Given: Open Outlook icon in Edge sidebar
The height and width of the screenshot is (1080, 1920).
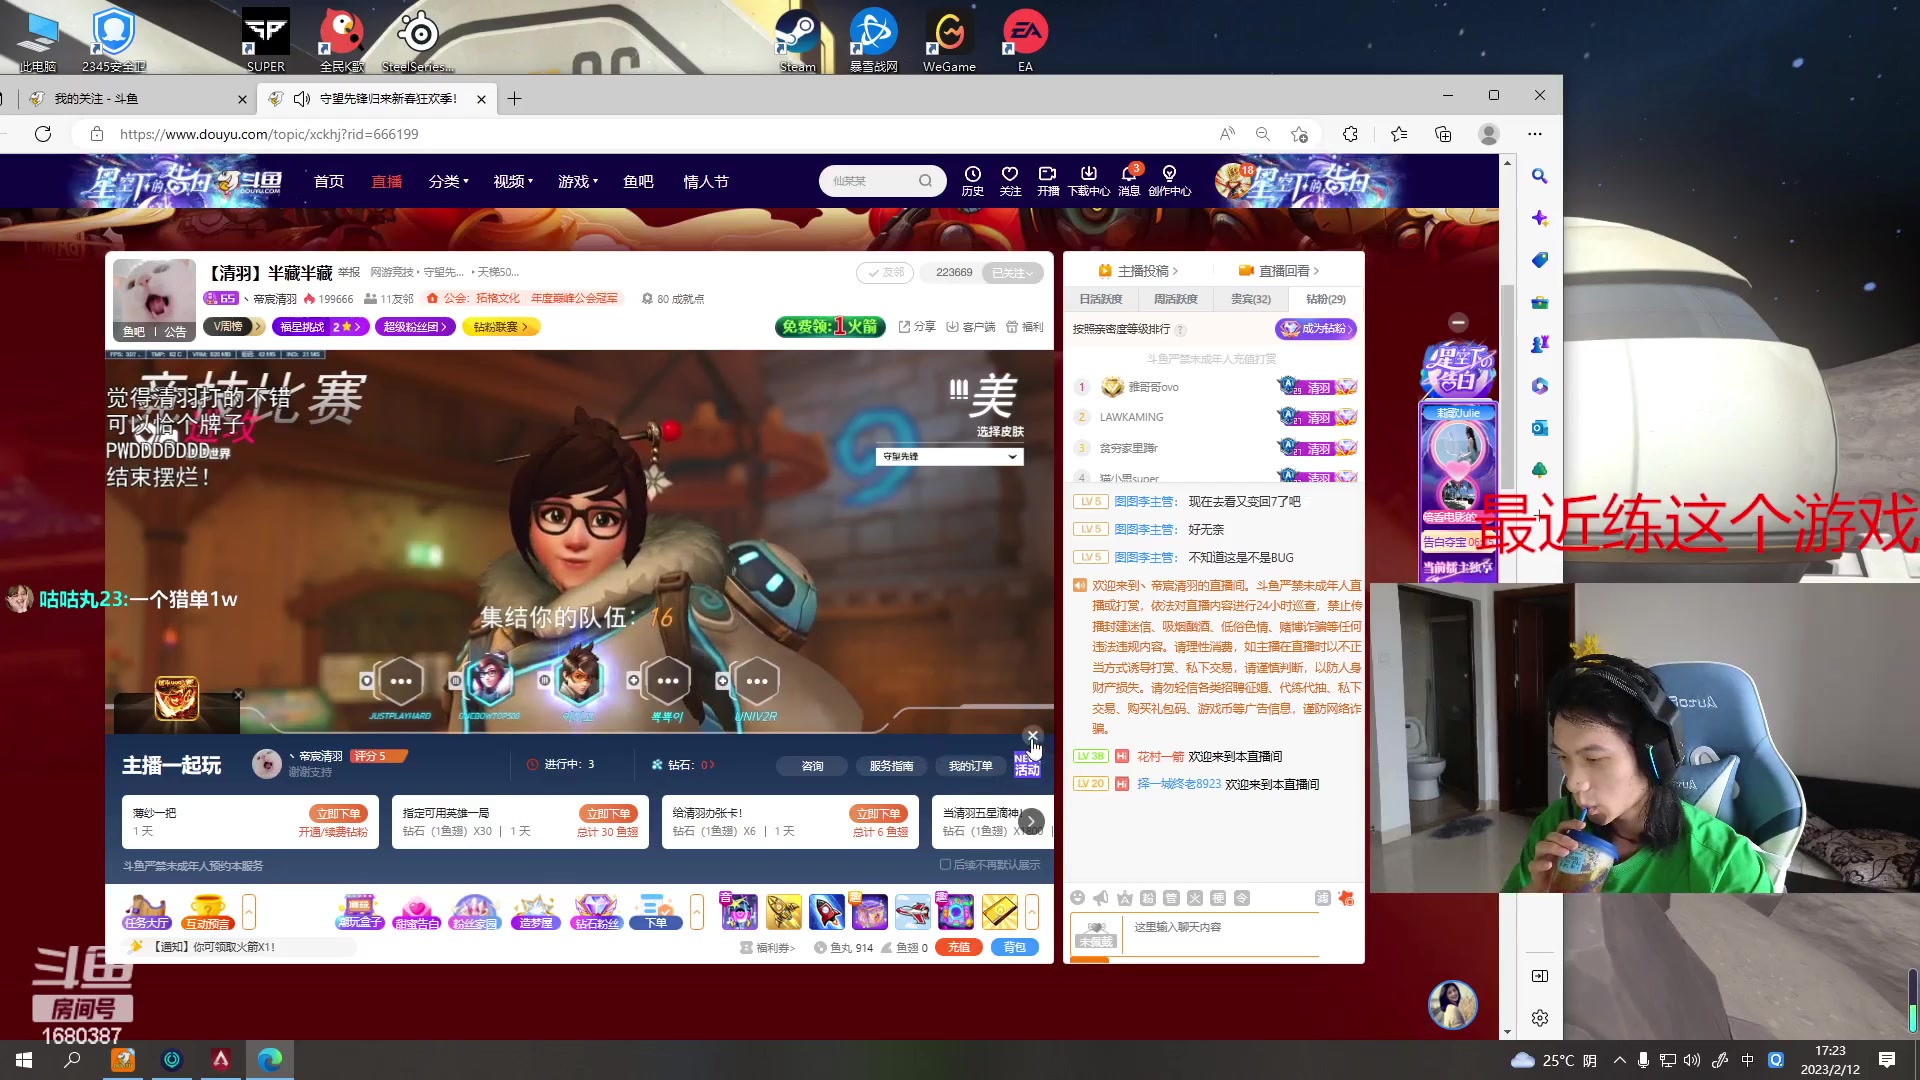Looking at the screenshot, I should pos(1540,428).
